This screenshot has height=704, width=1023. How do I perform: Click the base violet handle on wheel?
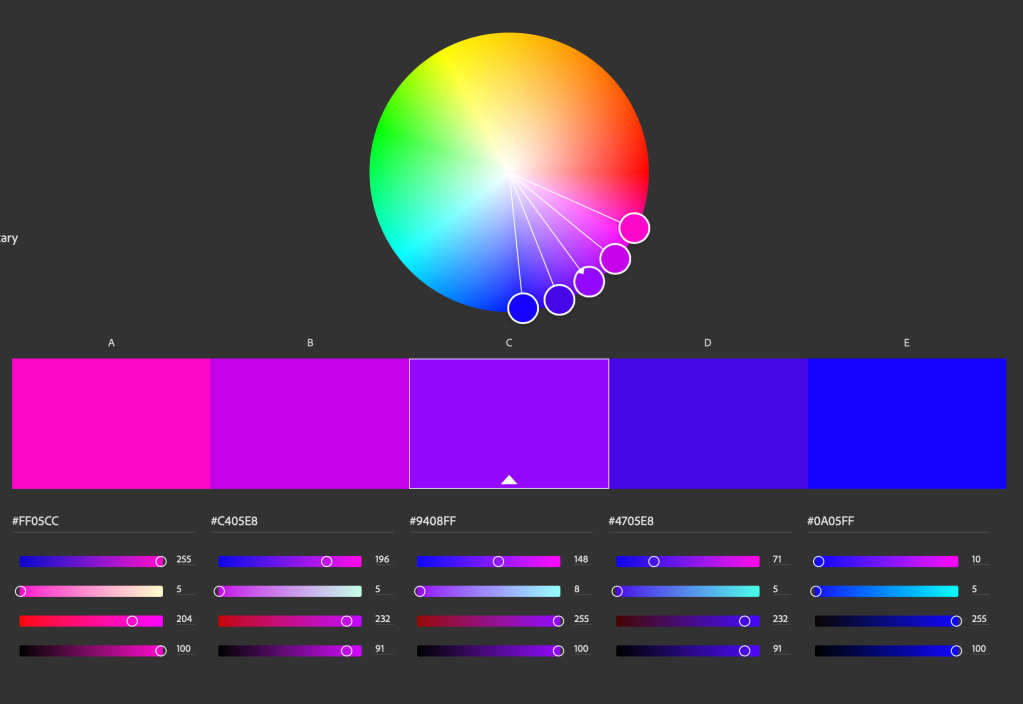point(589,281)
